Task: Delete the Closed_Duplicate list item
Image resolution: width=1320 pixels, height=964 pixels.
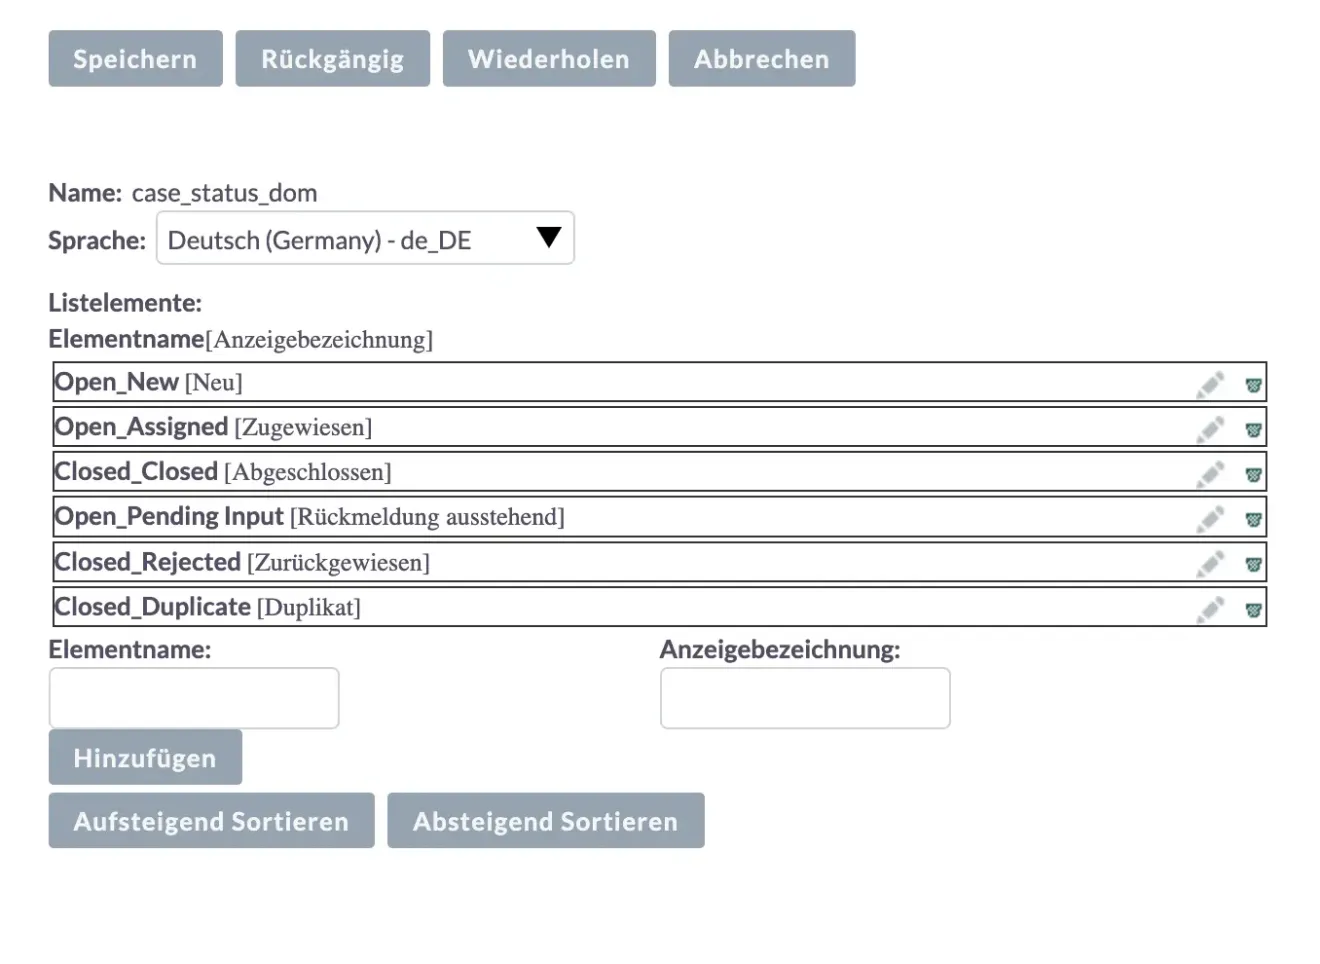Action: click(x=1255, y=609)
